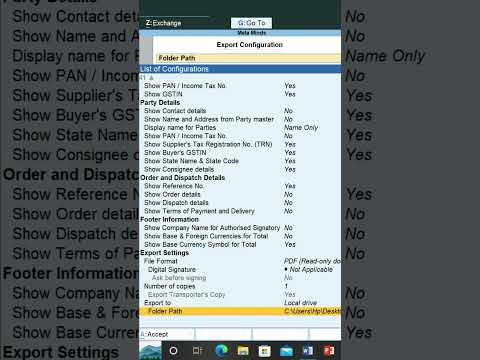Select Show Contact details option
Image resolution: width=480 pixels, height=360 pixels.
tap(175, 111)
